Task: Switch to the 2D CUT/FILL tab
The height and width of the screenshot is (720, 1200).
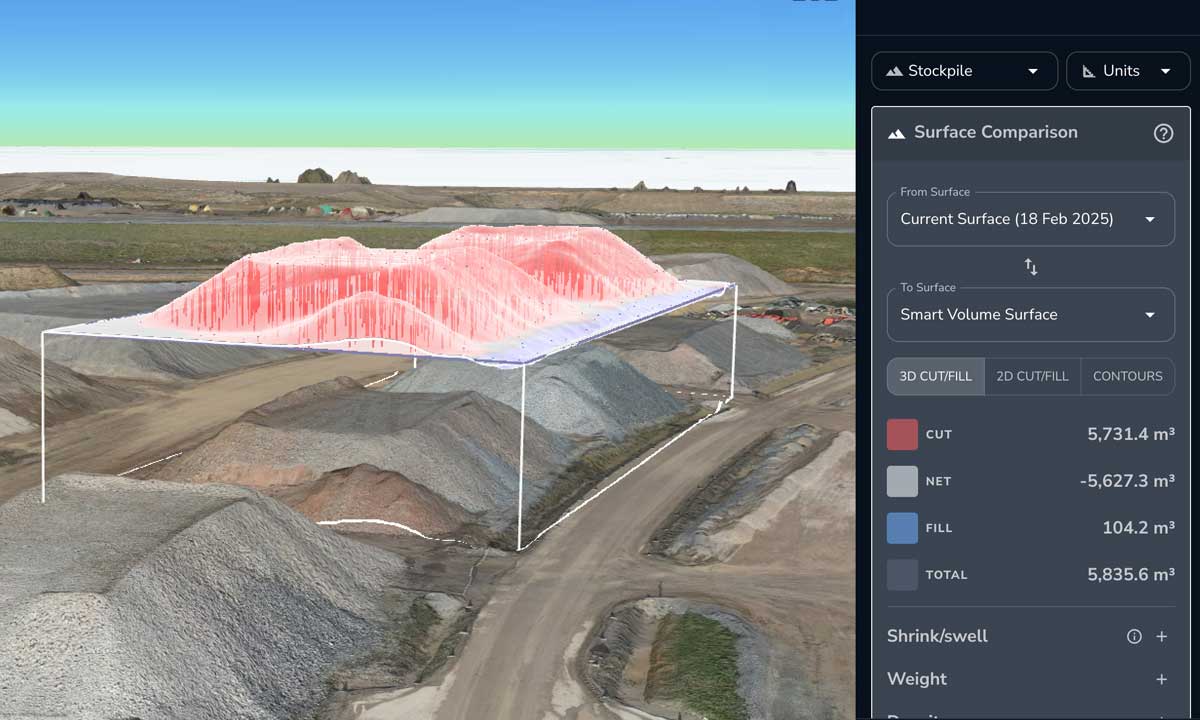Action: [x=1032, y=376]
